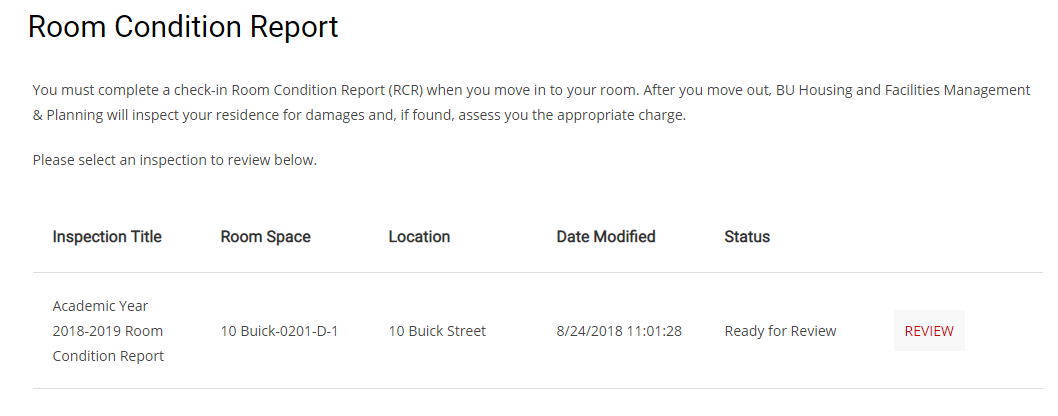Viewport: 1058px width, 416px height.
Task: Click the 10 Buick Street location cell
Action: (x=437, y=331)
